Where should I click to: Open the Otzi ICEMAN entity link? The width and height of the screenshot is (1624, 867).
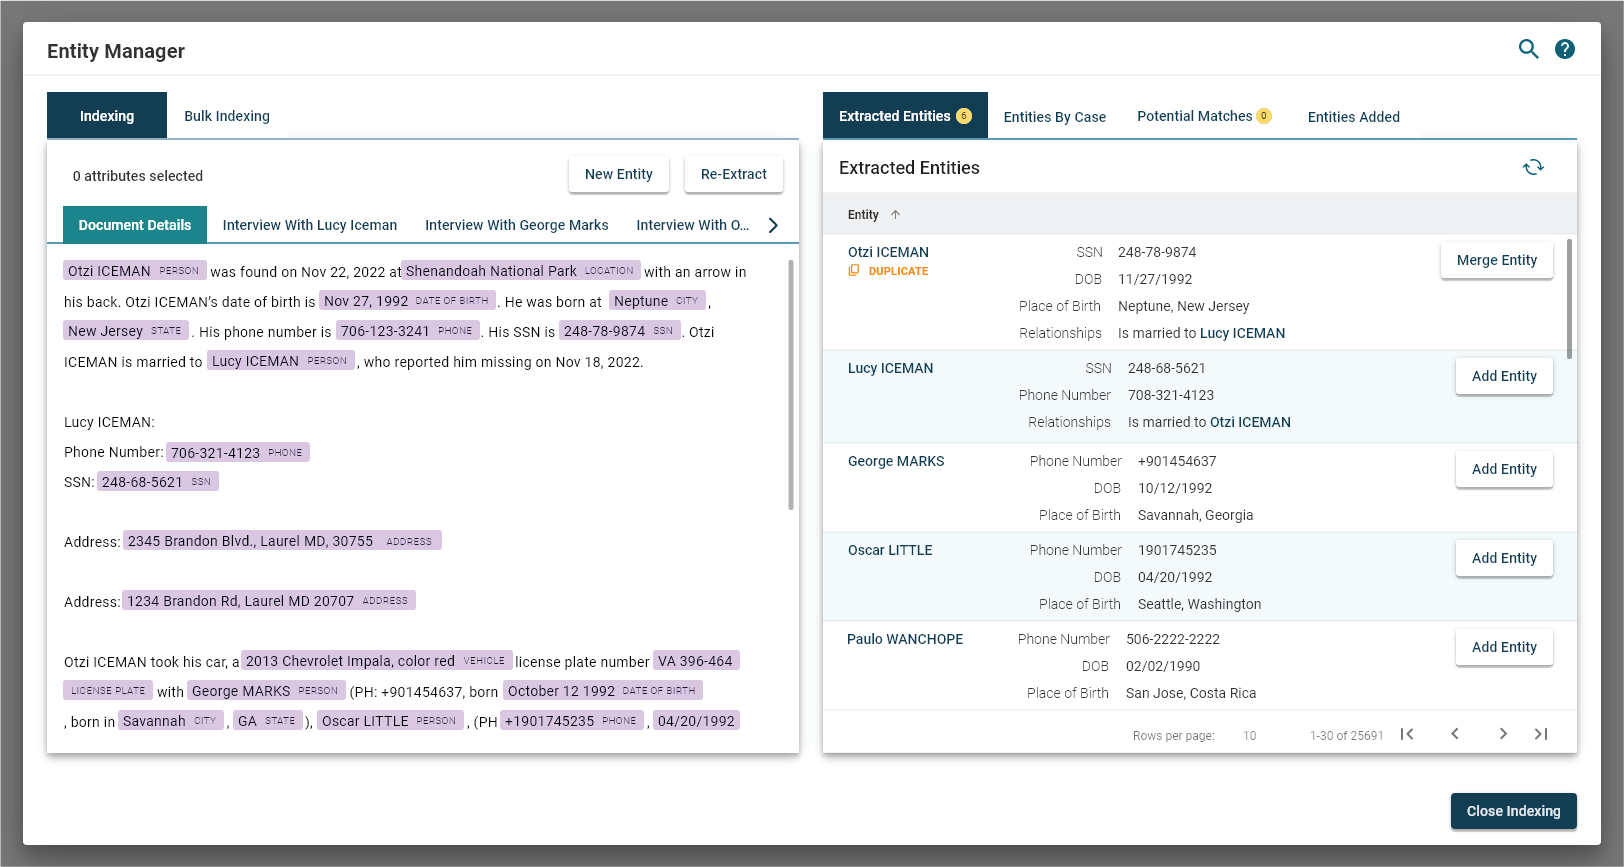[888, 252]
